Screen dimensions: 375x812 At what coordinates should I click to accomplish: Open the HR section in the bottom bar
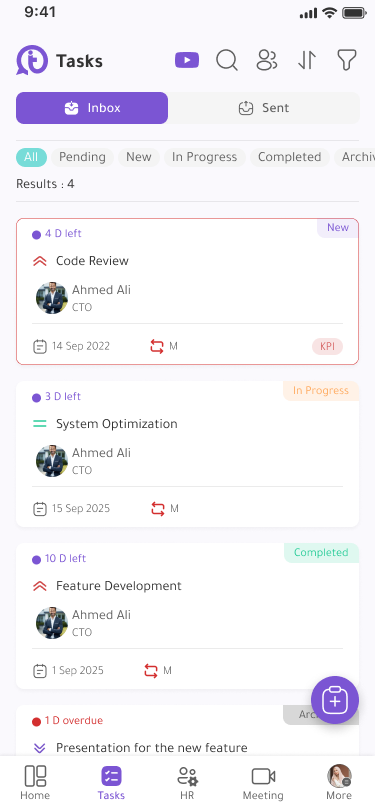187,782
